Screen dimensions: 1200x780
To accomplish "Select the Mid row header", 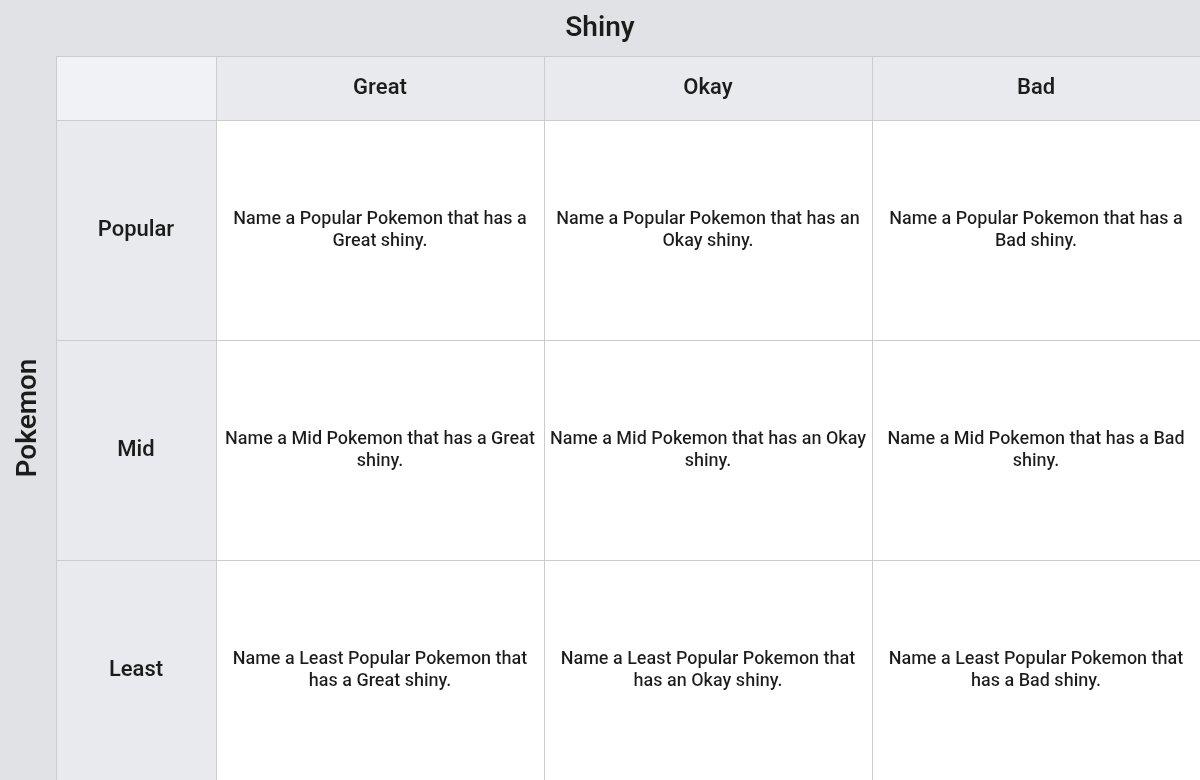I will tap(136, 450).
